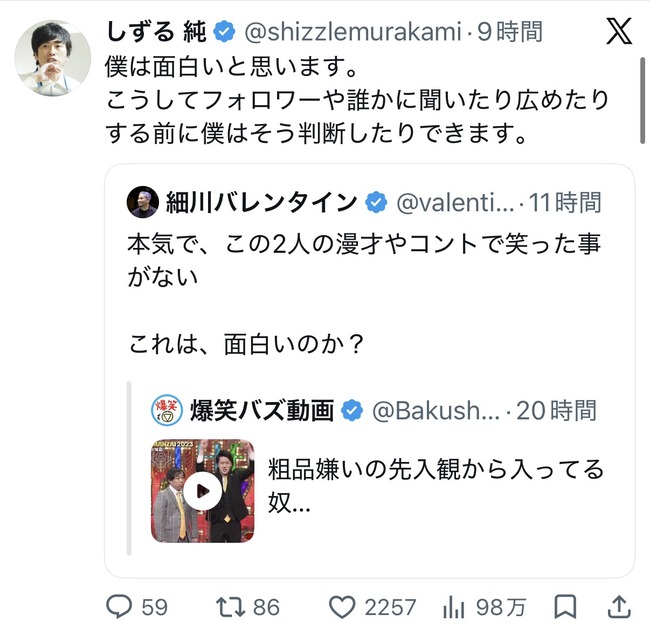Open view analytics bar chart icon
The height and width of the screenshot is (635, 650).
click(x=454, y=607)
